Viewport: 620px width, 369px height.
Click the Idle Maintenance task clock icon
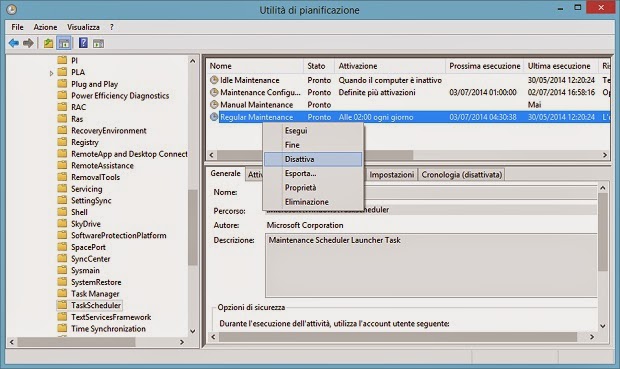tap(214, 80)
